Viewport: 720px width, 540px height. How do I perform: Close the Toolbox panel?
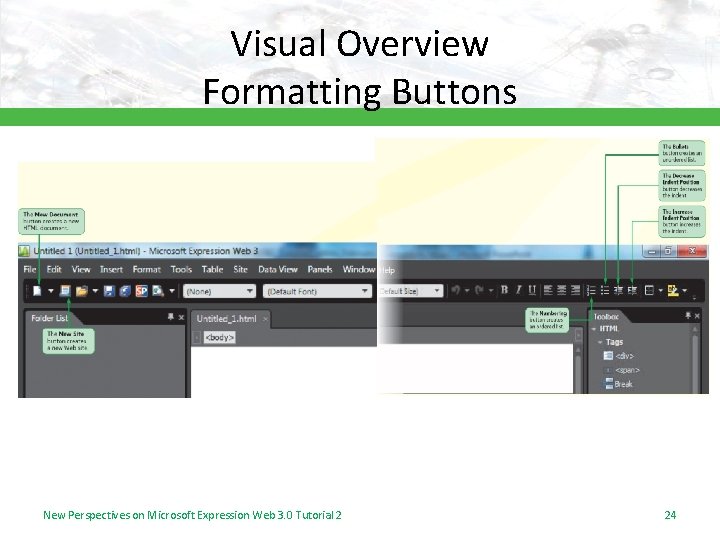[698, 316]
